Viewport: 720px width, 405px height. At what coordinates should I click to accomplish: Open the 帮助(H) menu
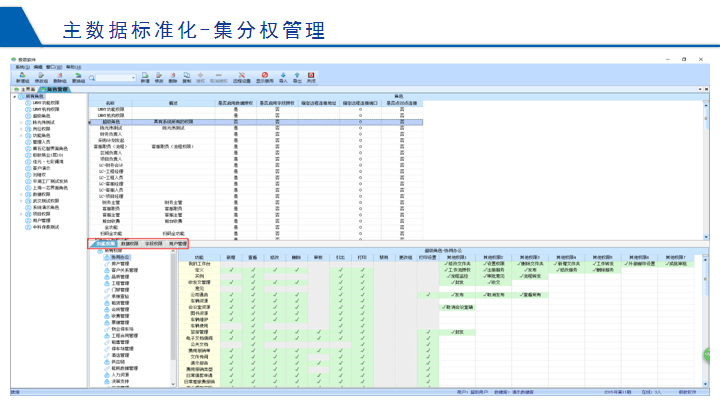[73, 67]
